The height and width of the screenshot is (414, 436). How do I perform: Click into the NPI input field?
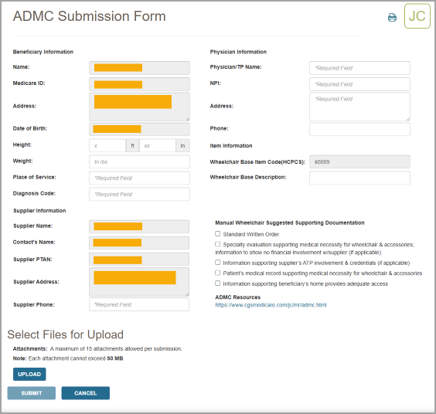tap(360, 84)
